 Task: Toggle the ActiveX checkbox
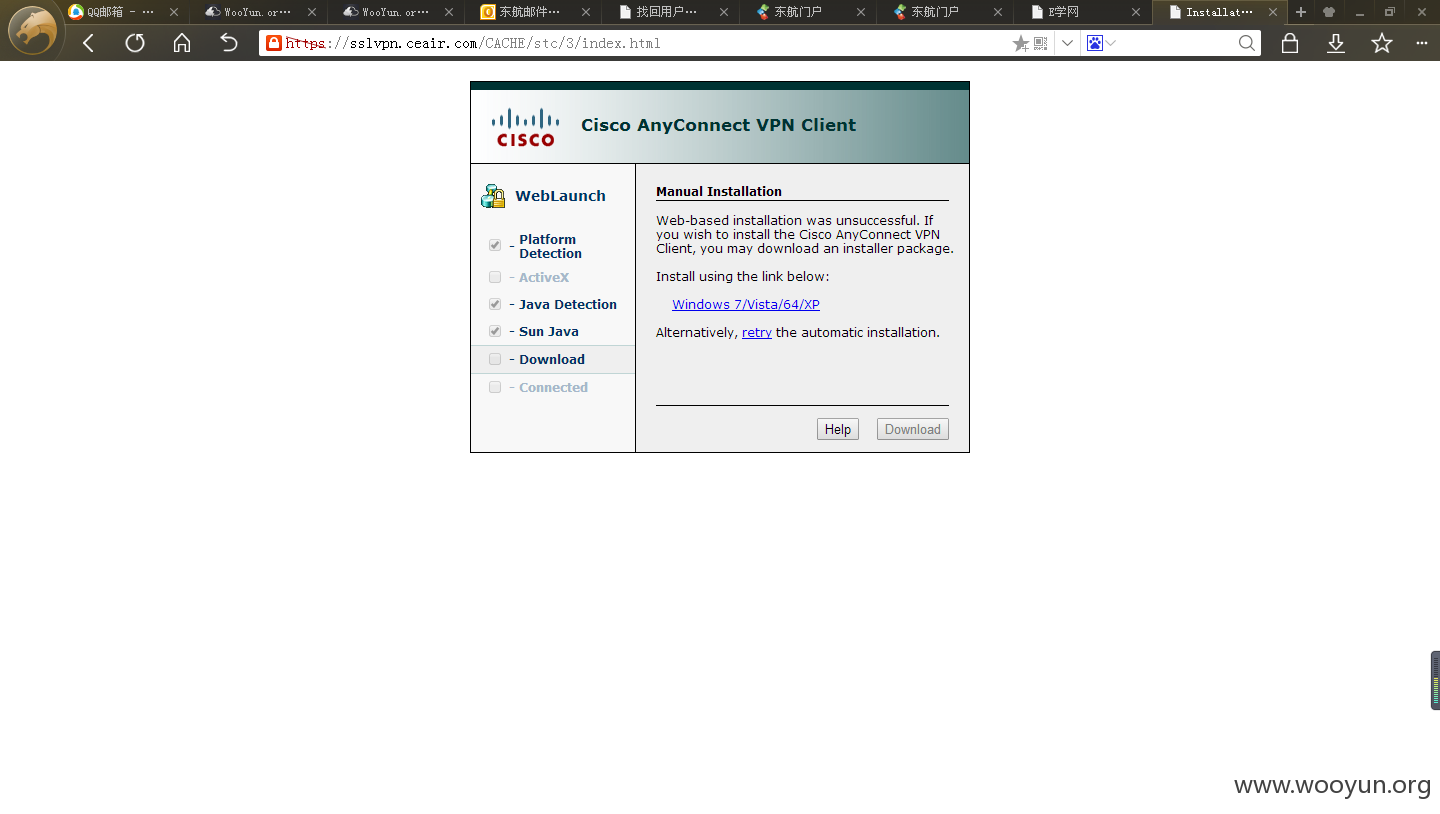(495, 277)
